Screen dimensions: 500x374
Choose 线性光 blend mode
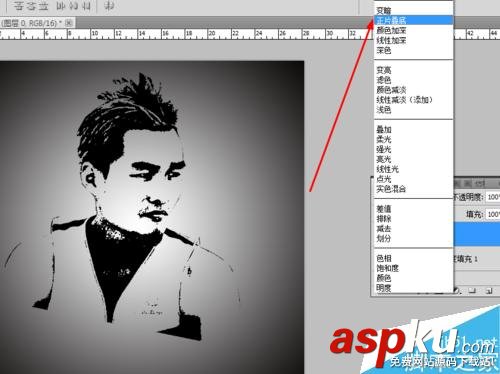[413, 169]
